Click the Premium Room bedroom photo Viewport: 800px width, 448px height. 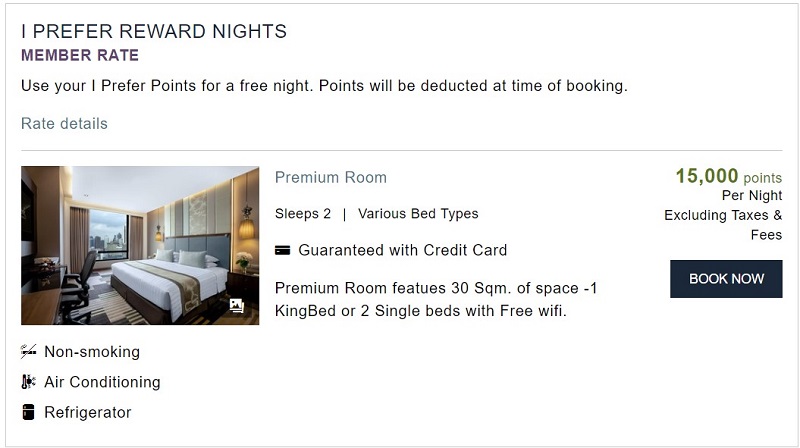click(x=140, y=245)
